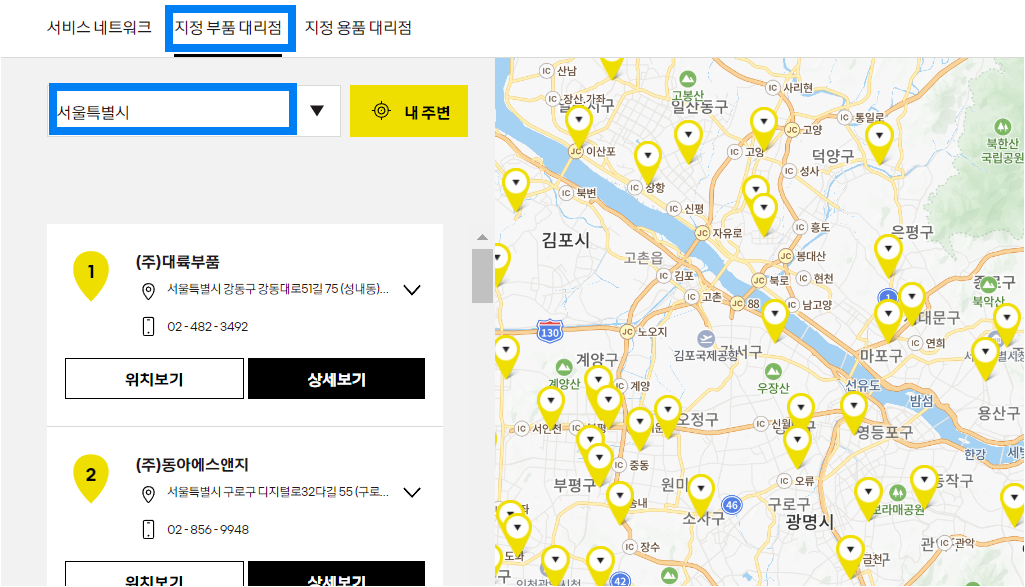Click 서울특별시 구로구 address text
1025x587 pixels.
278,492
